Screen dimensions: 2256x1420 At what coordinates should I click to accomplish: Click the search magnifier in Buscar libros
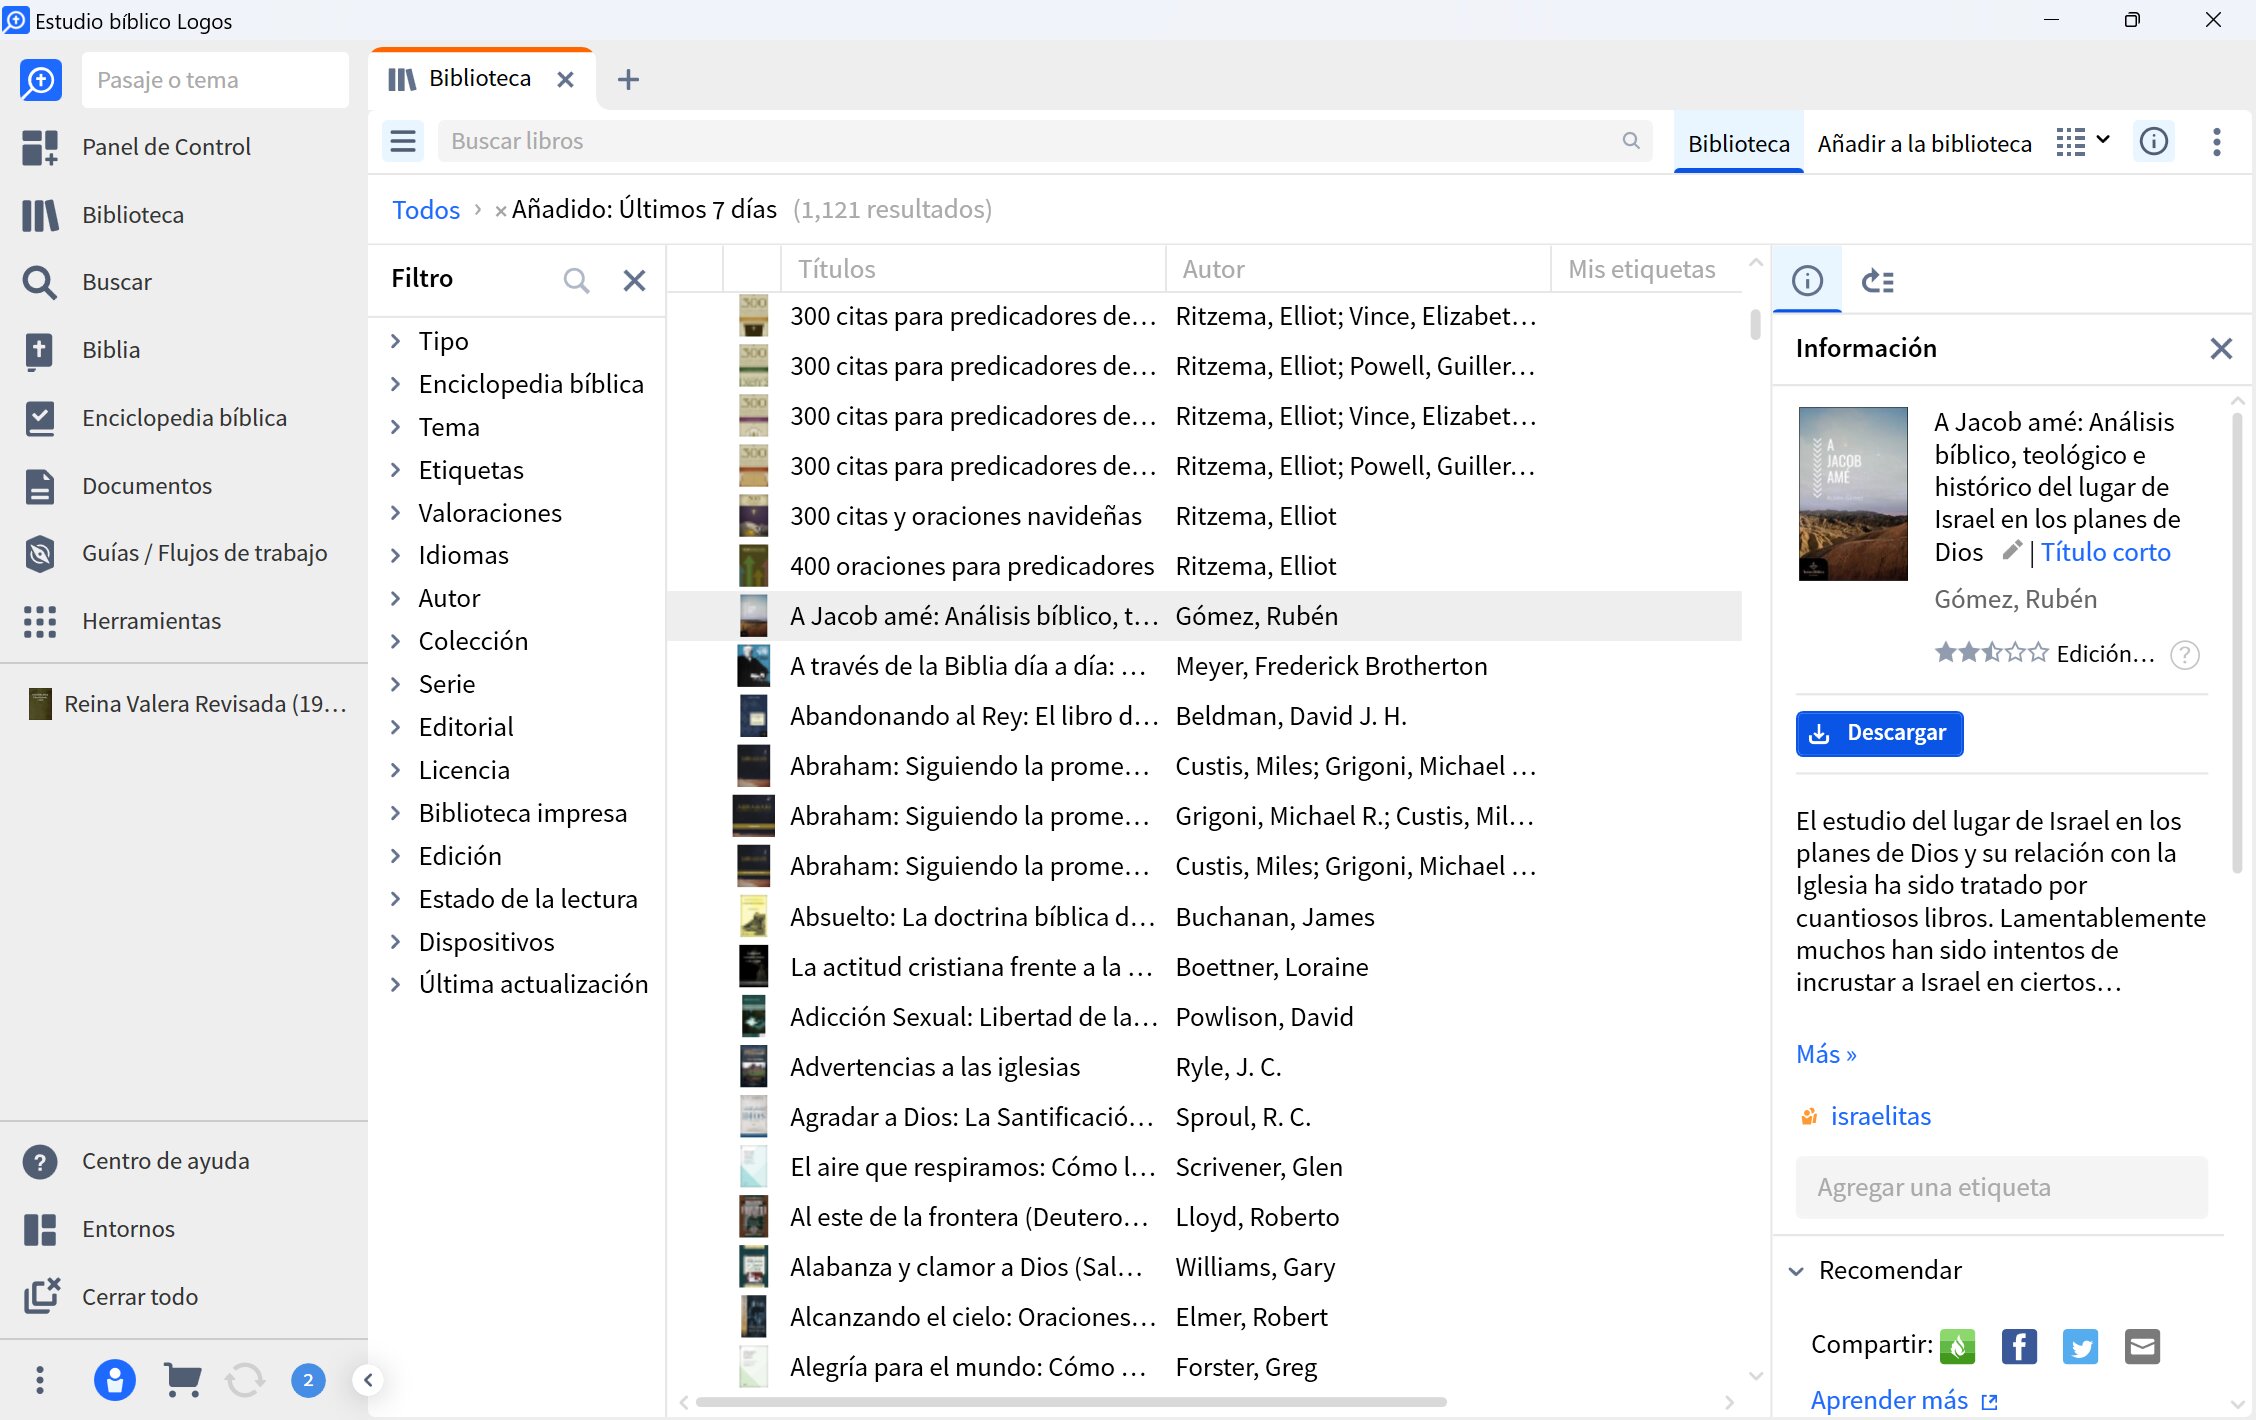[x=1631, y=141]
